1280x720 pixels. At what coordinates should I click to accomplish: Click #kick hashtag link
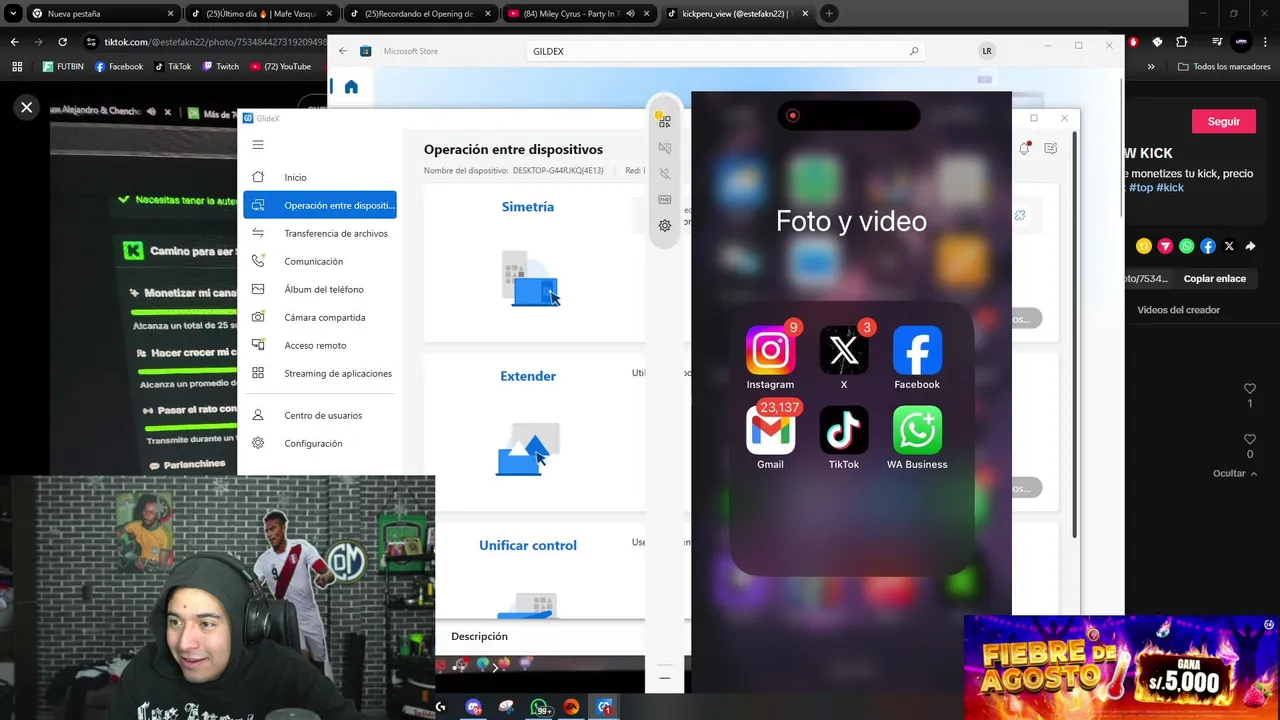pyautogui.click(x=1170, y=187)
